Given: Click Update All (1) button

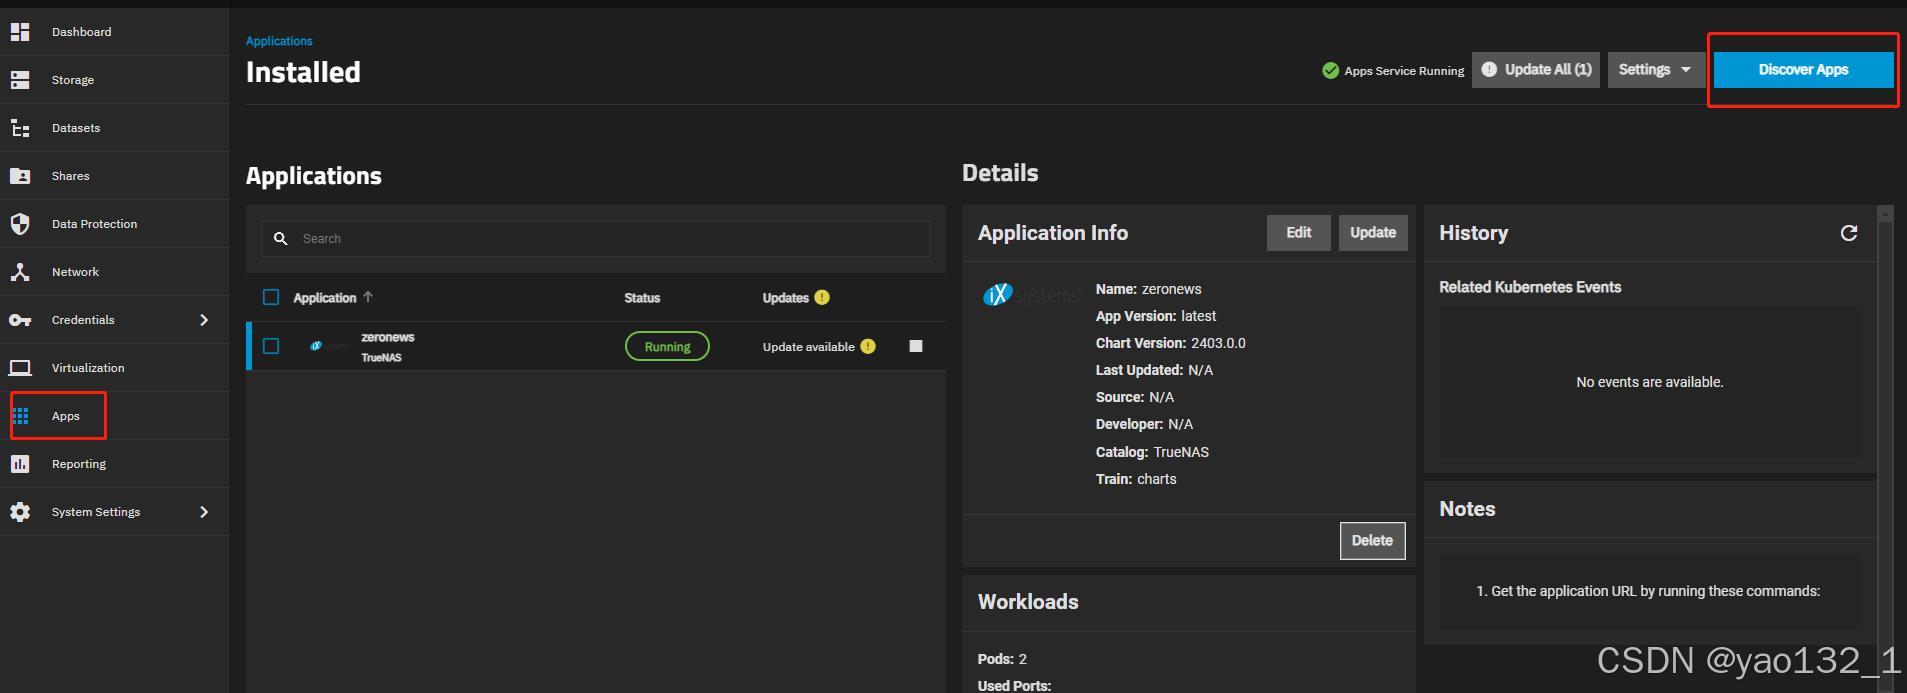Looking at the screenshot, I should [1536, 70].
